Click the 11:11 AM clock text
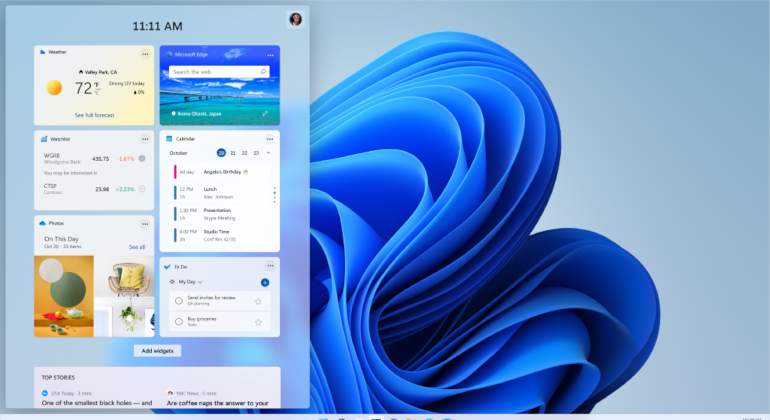 157,26
